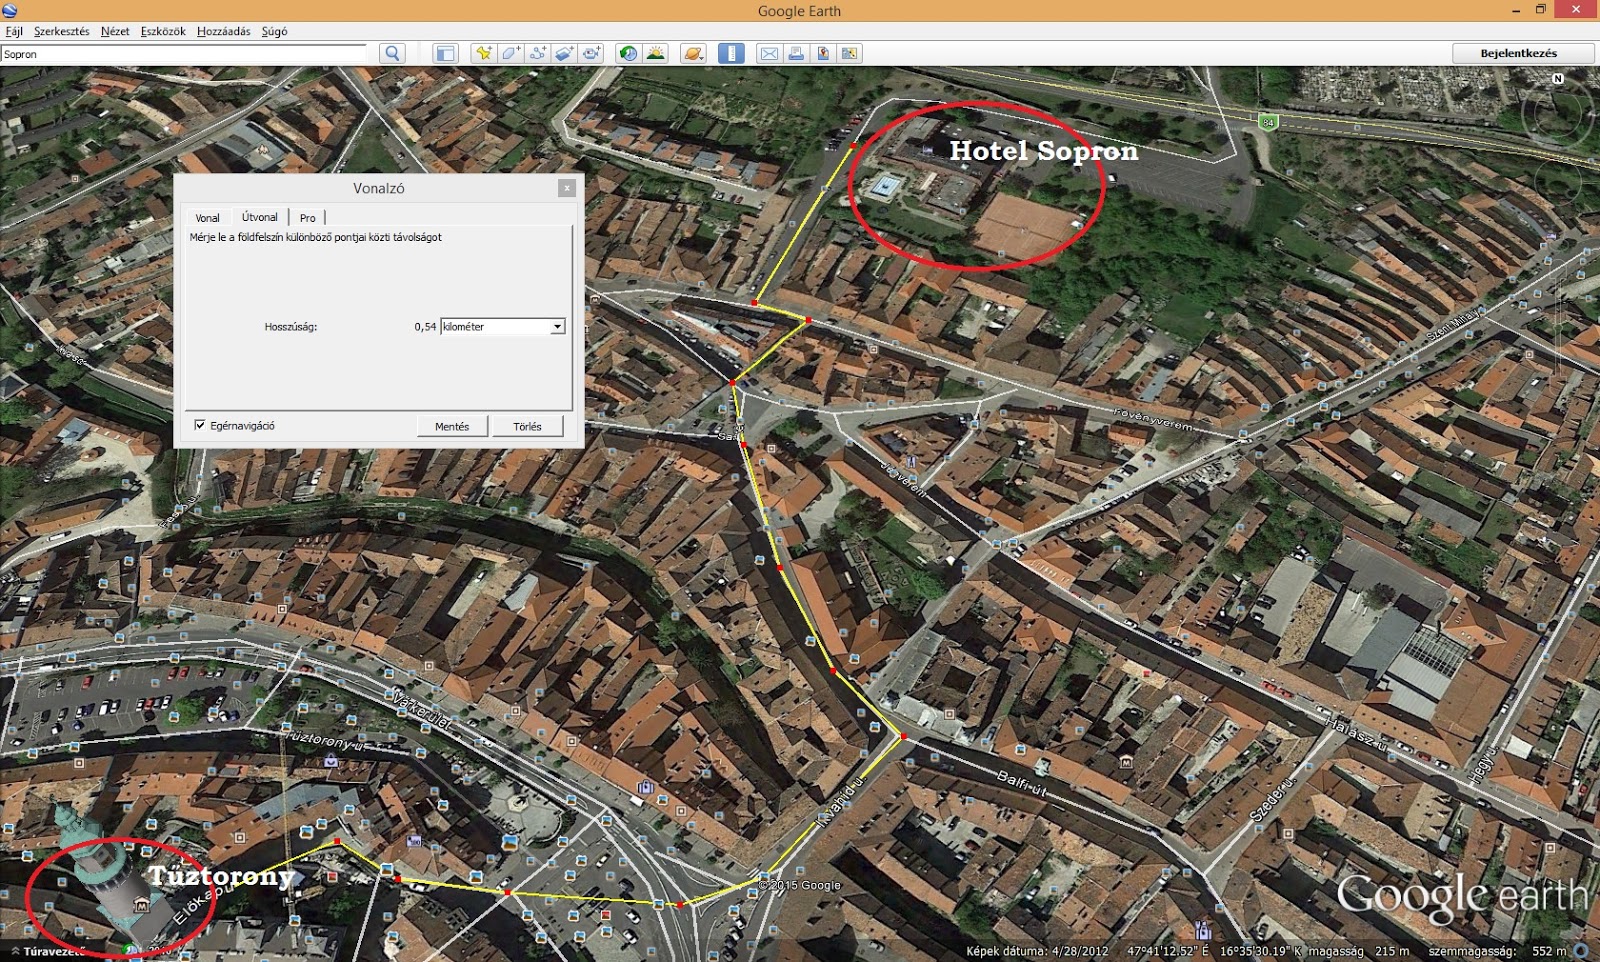Toggle sunlight across the landscape

656,54
